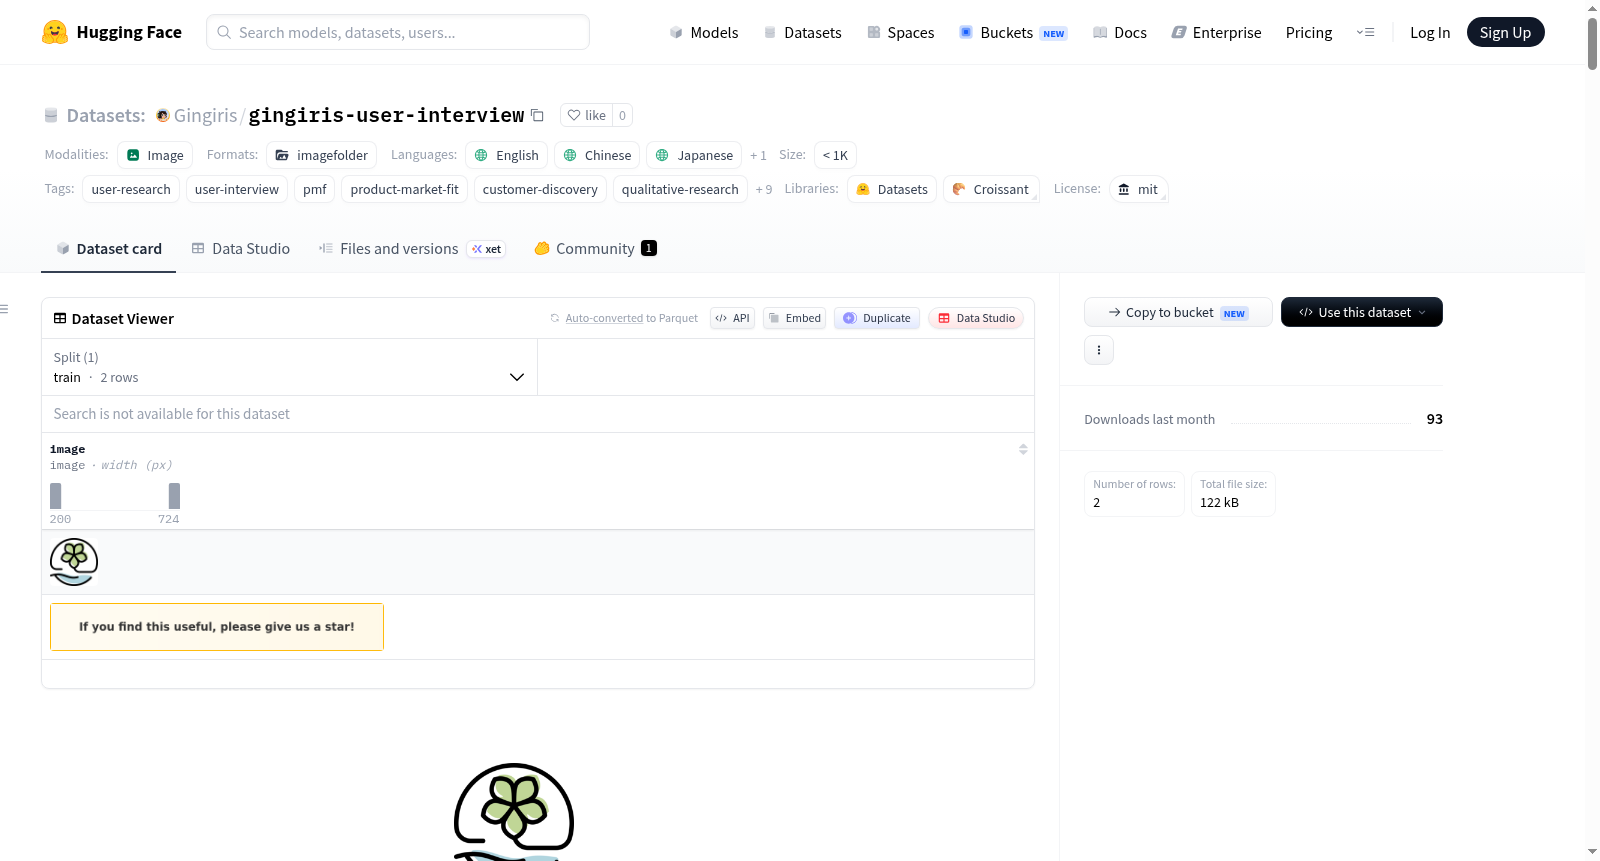Image resolution: width=1600 pixels, height=861 pixels.
Task: Copy dataset name with the copy icon
Action: coord(537,115)
